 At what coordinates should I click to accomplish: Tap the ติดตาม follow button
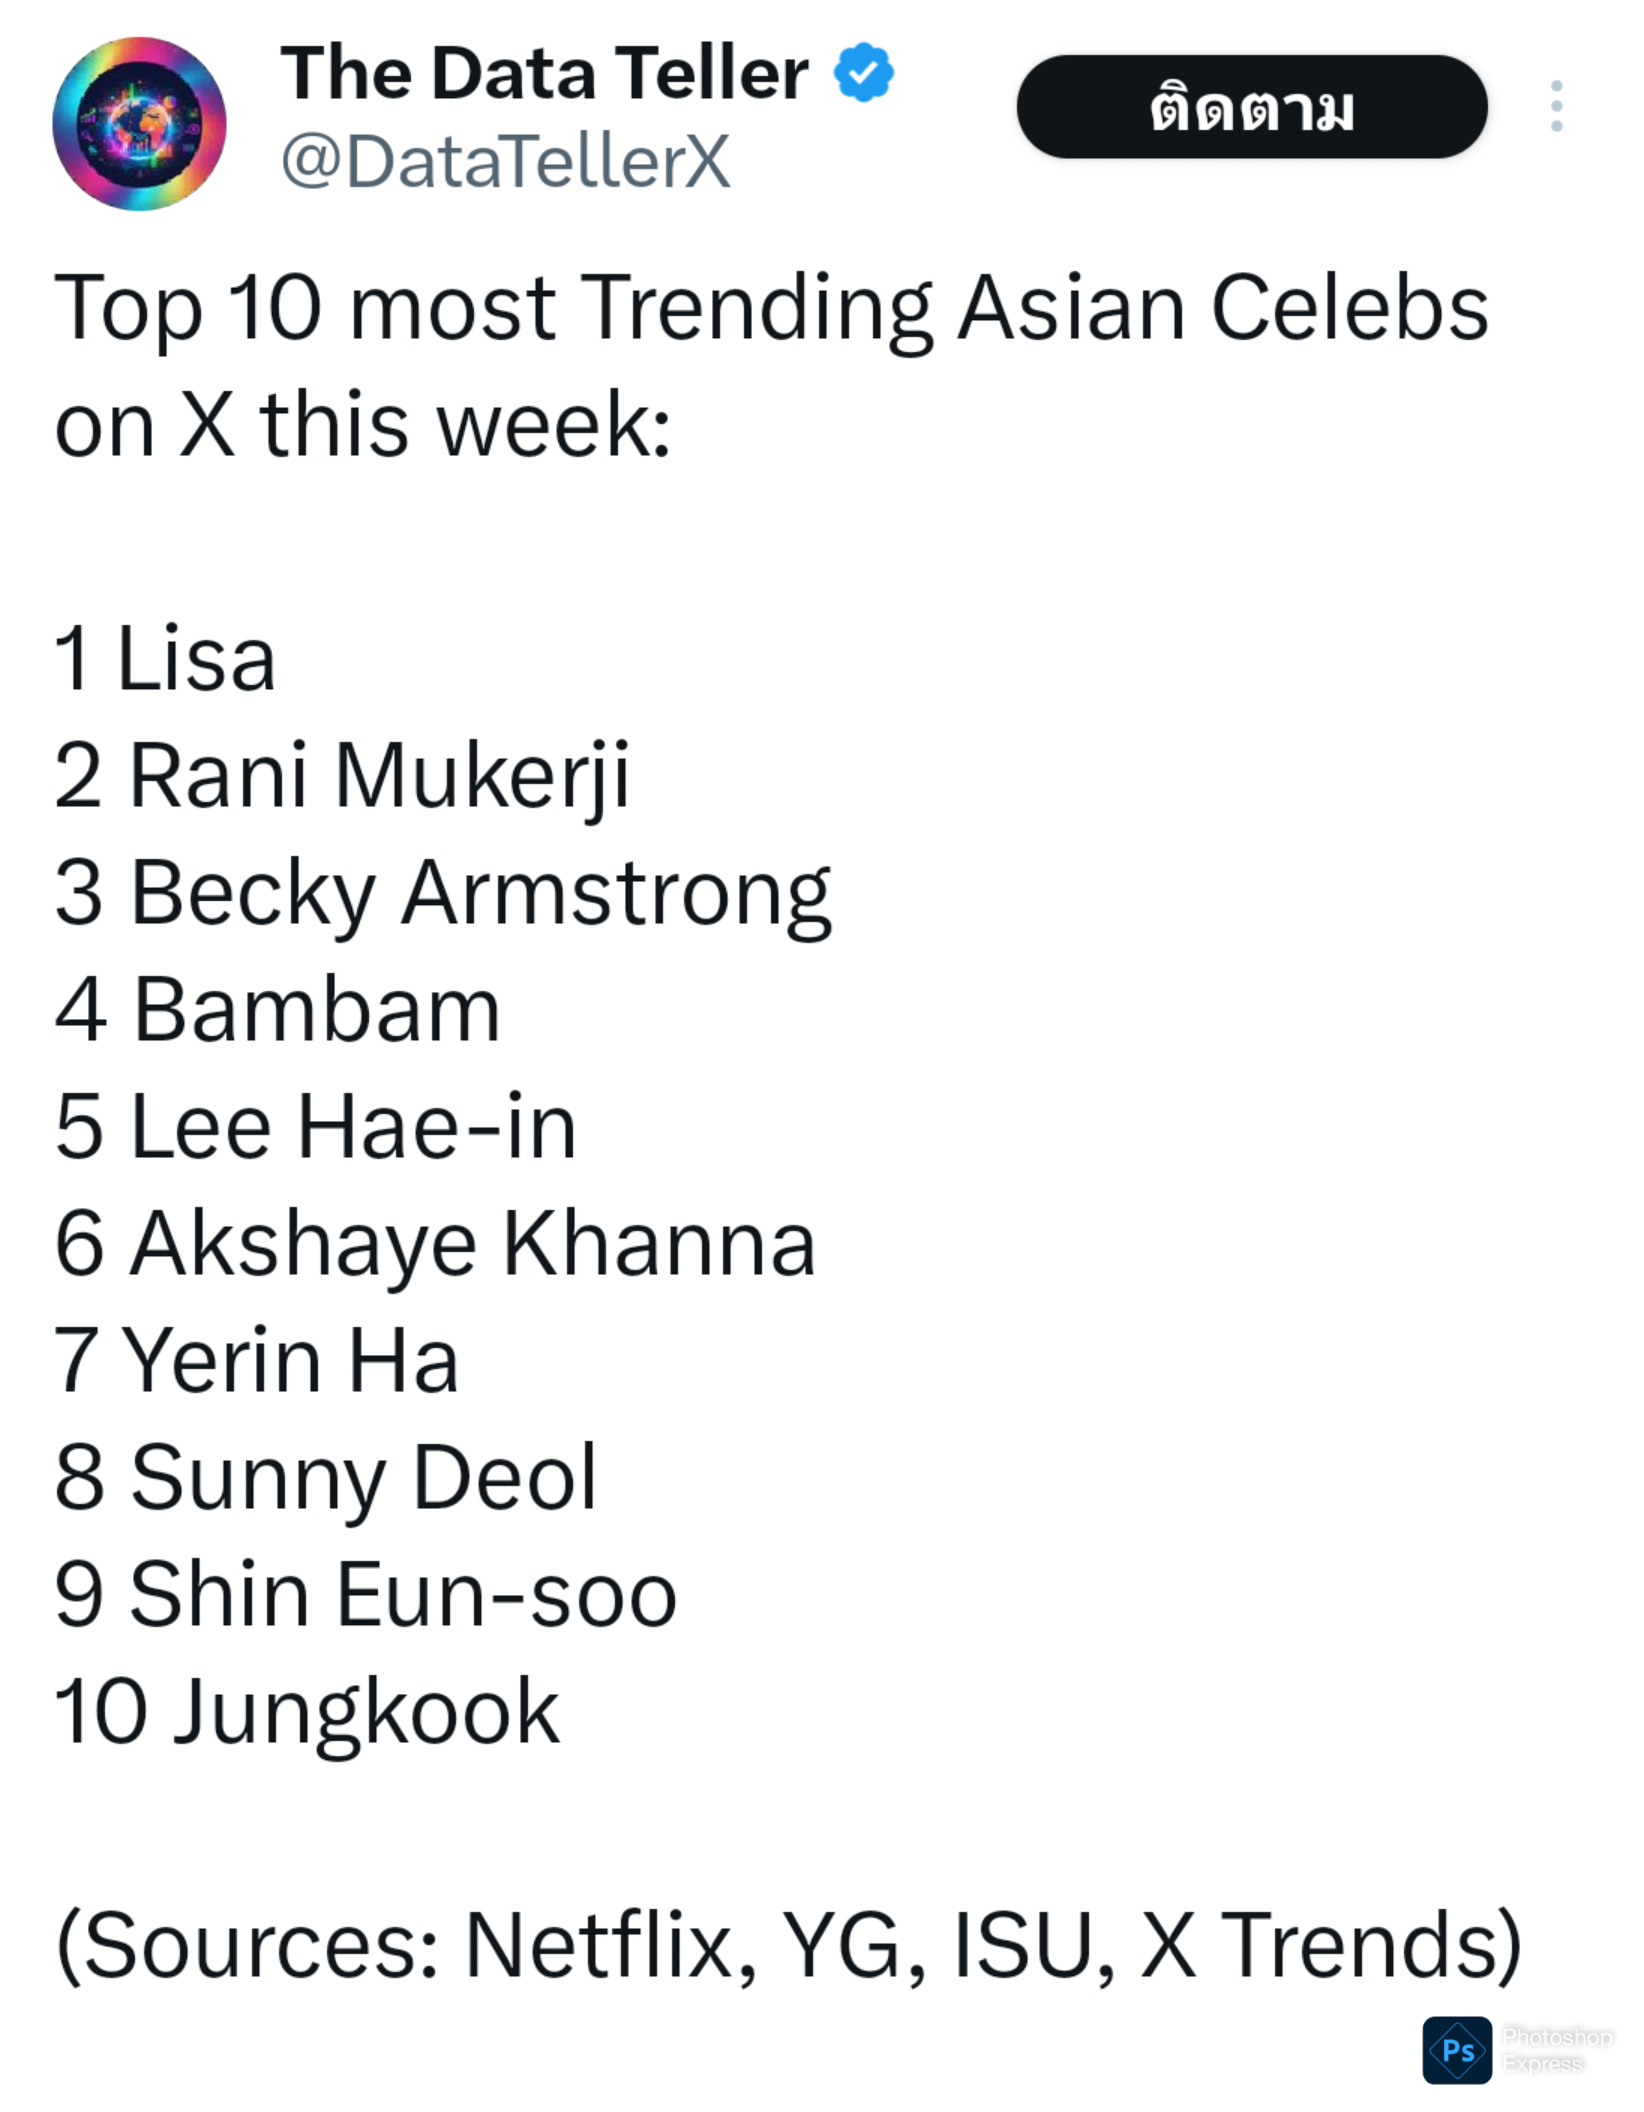pyautogui.click(x=1251, y=107)
